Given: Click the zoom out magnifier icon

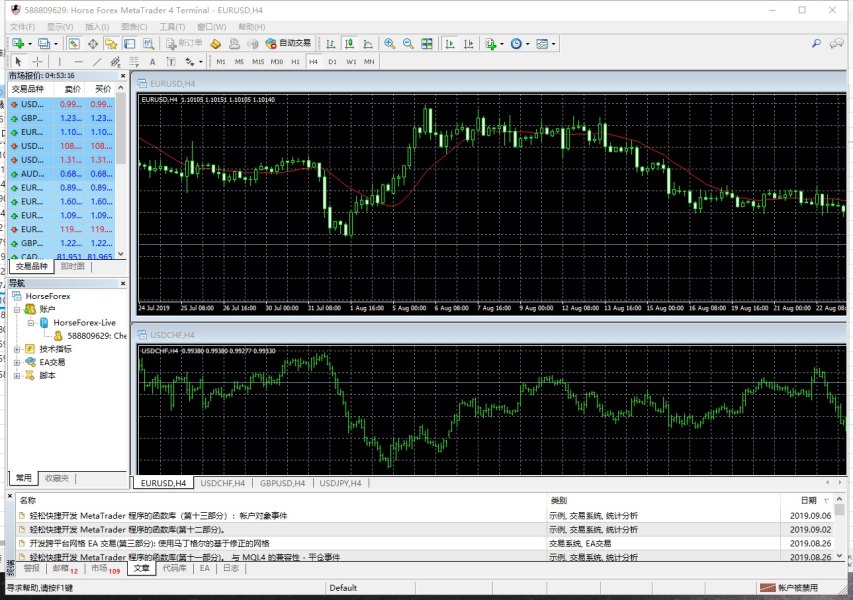Looking at the screenshot, I should [x=407, y=44].
